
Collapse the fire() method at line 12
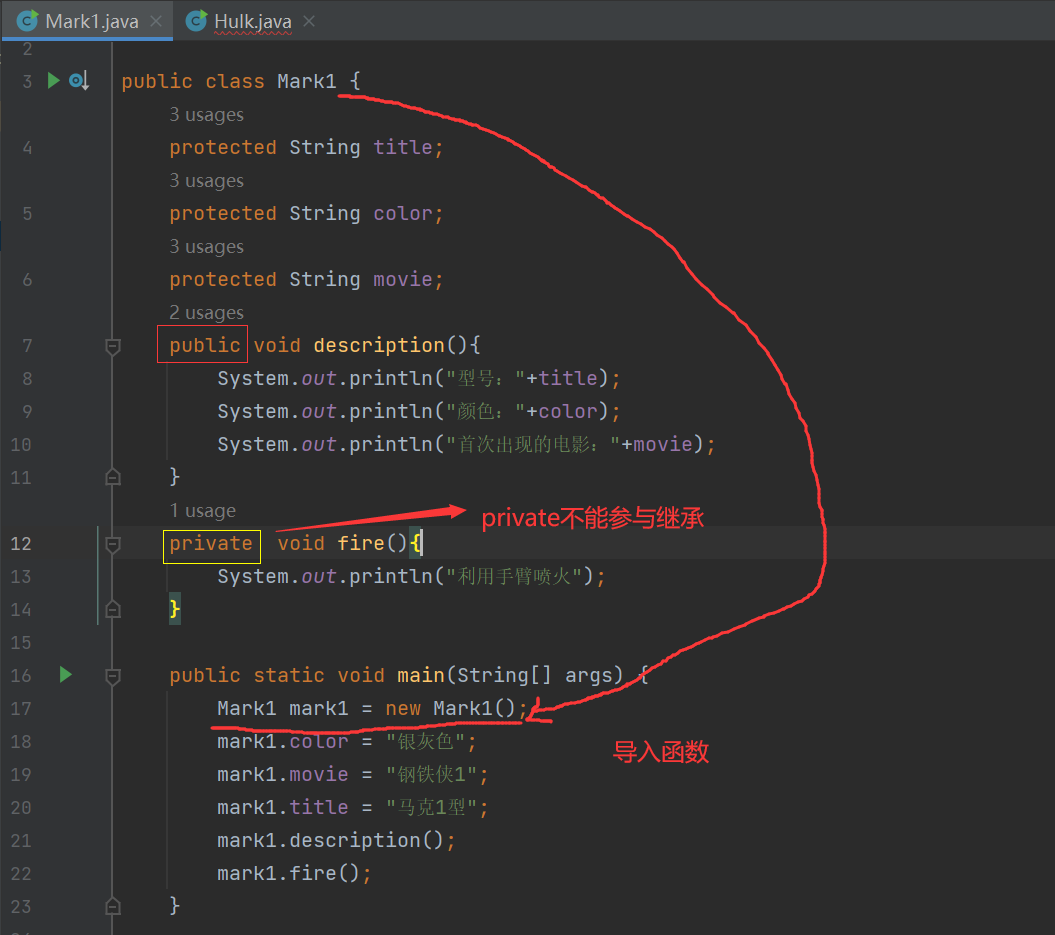tap(113, 544)
